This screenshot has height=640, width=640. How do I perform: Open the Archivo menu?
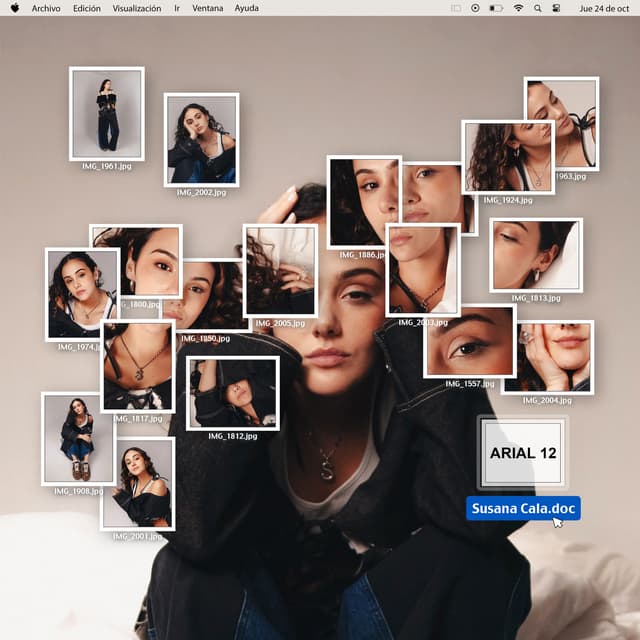[x=45, y=8]
